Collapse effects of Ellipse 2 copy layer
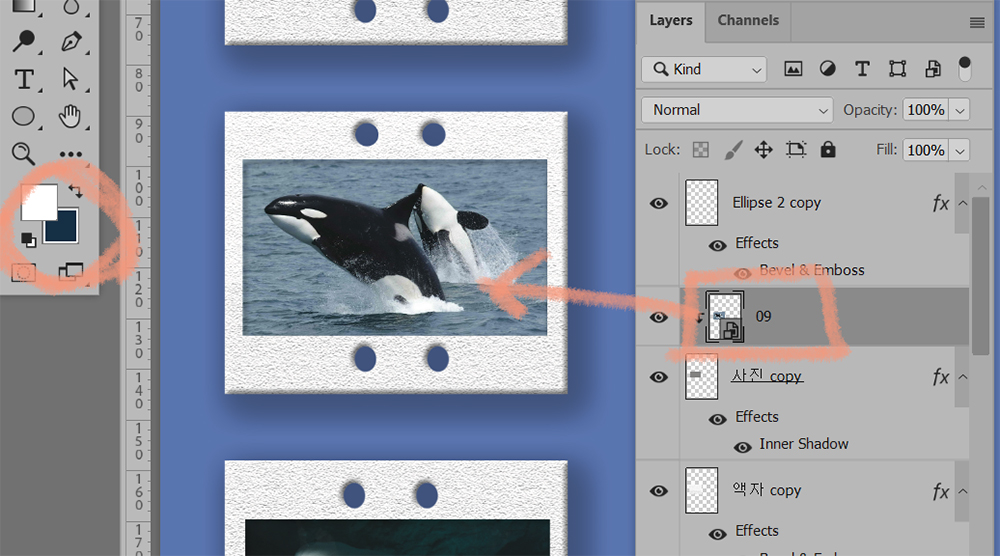 pos(963,203)
